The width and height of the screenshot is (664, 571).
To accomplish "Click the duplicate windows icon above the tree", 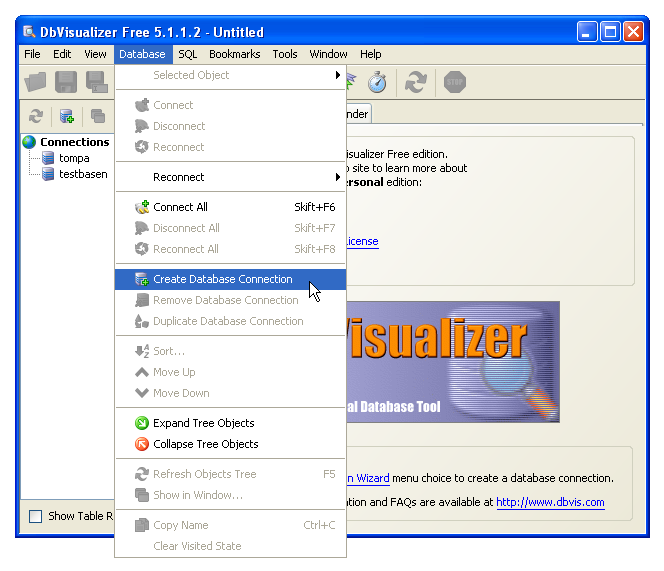I will coord(98,116).
